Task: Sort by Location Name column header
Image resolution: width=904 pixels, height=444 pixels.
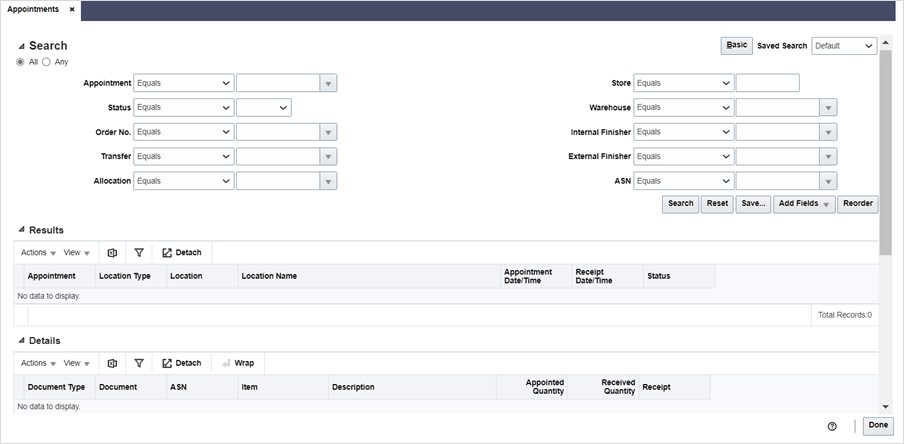Action: pos(369,276)
